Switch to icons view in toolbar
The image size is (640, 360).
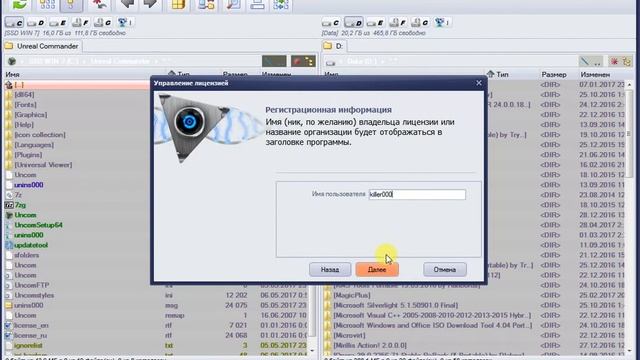point(47,5)
